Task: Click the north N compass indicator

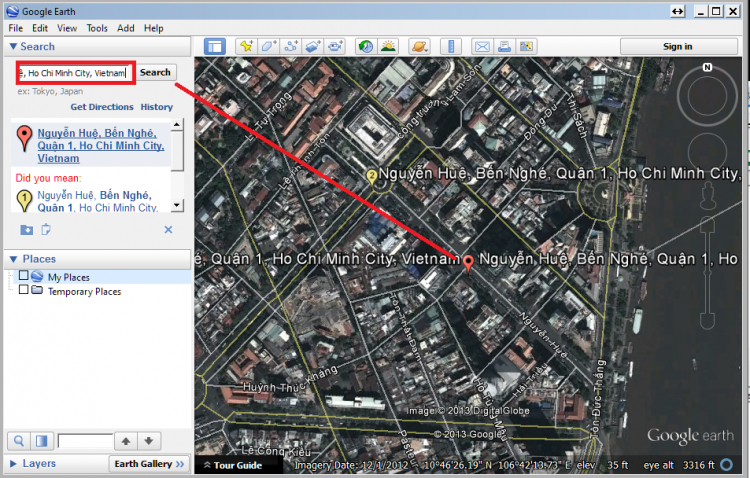Action: coord(707,67)
